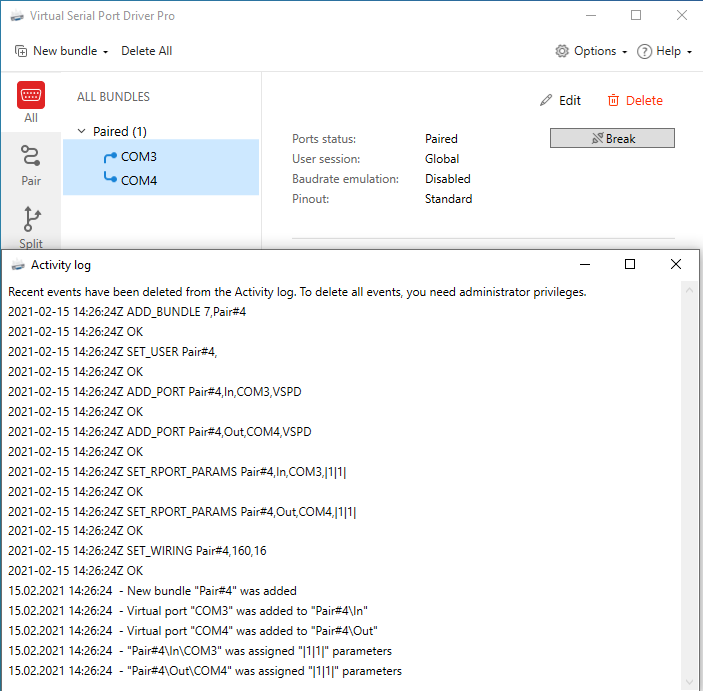703x691 pixels.
Task: Close the Activity log window
Action: pos(676,264)
